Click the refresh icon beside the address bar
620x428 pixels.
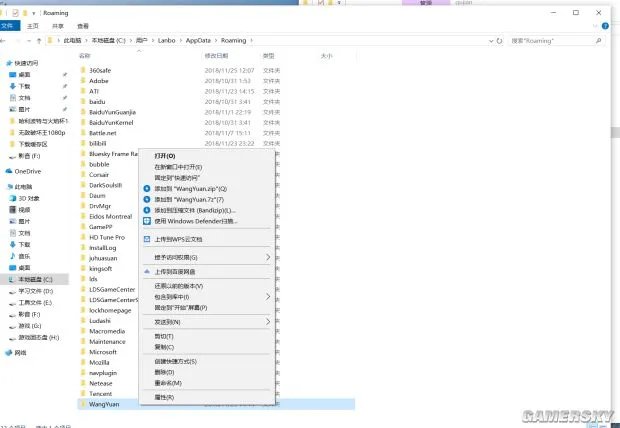(x=500, y=41)
